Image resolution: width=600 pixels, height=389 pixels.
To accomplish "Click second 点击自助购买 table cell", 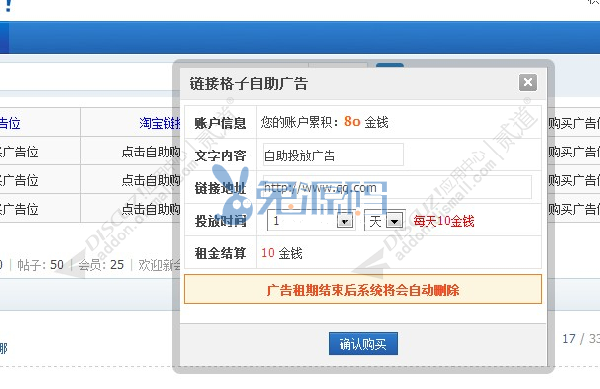I will (151, 180).
